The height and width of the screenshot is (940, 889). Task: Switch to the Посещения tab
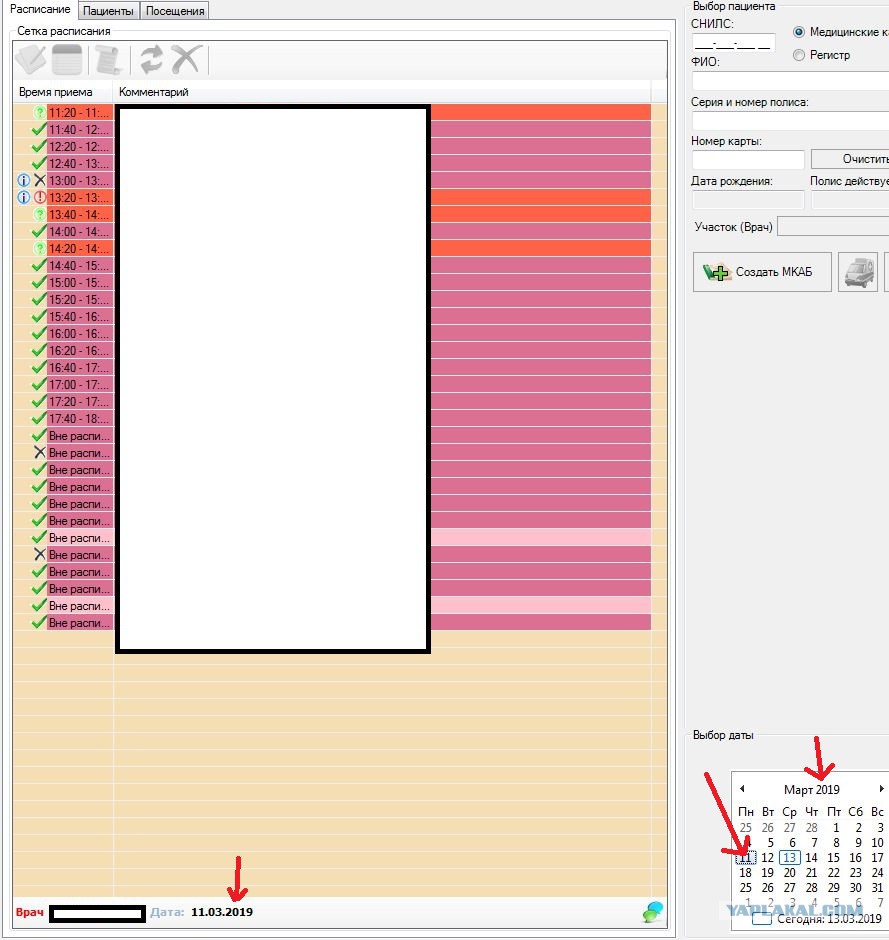(175, 11)
